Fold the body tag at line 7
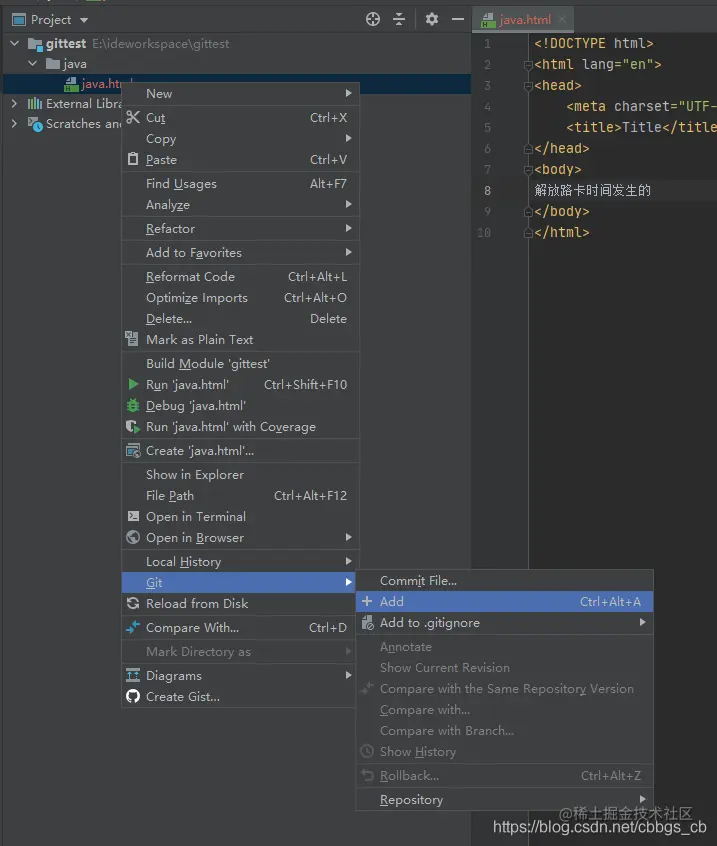Viewport: 717px width, 846px height. [x=528, y=170]
